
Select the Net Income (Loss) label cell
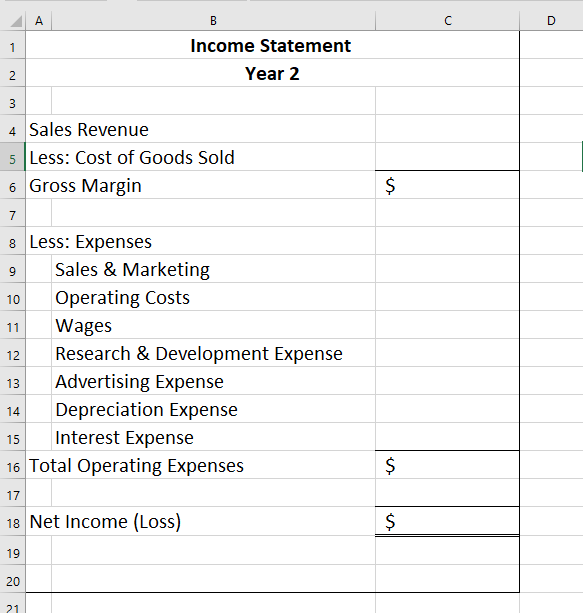click(201, 522)
